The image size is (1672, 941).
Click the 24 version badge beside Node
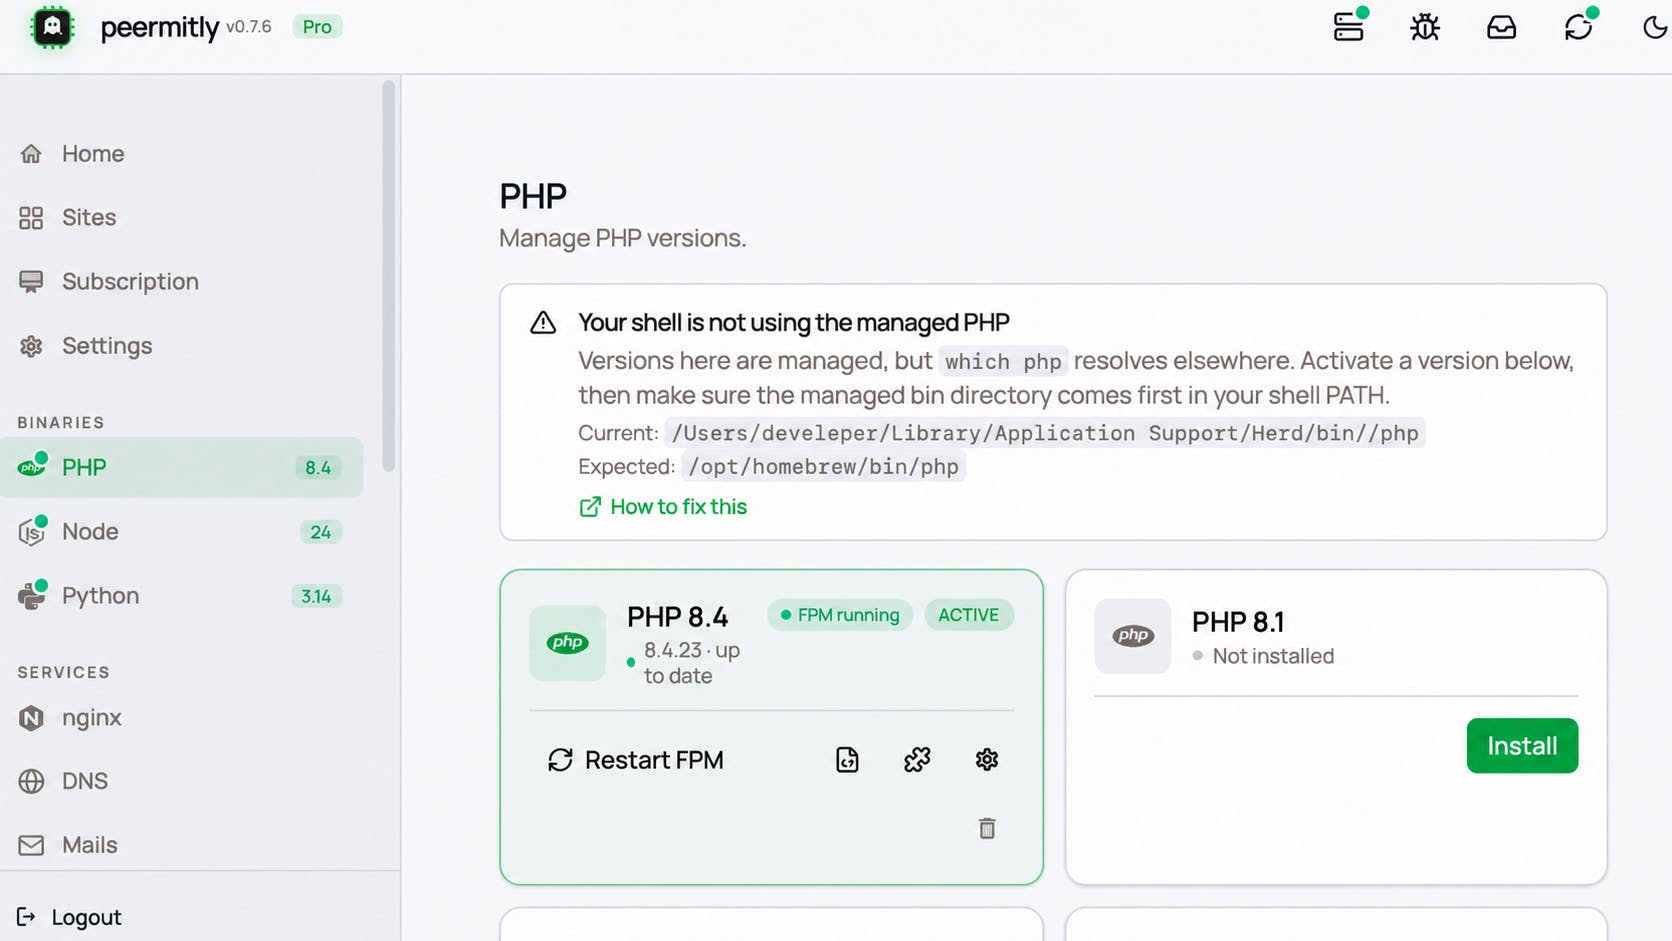(320, 532)
